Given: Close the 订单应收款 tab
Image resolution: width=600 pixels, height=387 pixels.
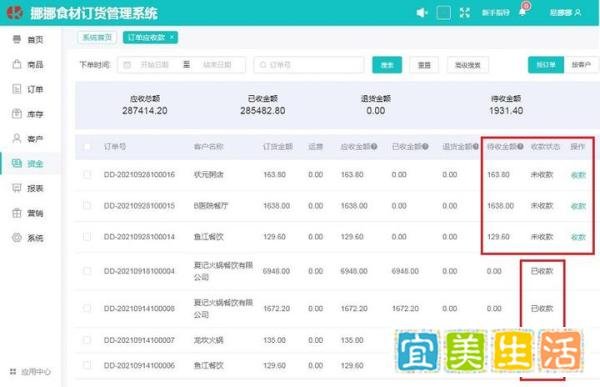Looking at the screenshot, I should [x=172, y=37].
